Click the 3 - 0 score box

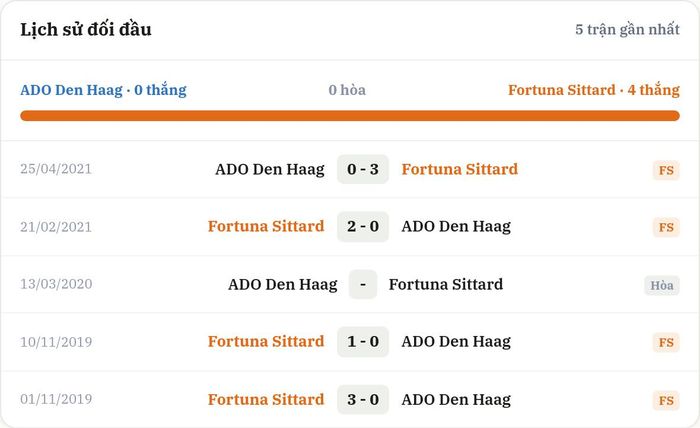pos(362,399)
